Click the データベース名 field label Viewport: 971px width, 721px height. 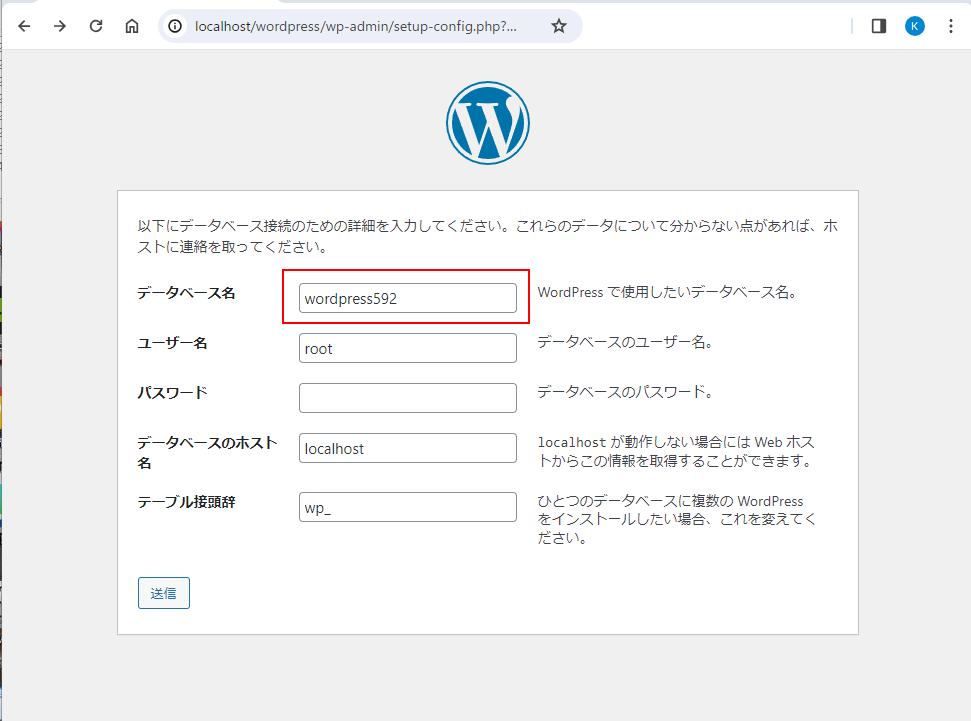[x=186, y=293]
